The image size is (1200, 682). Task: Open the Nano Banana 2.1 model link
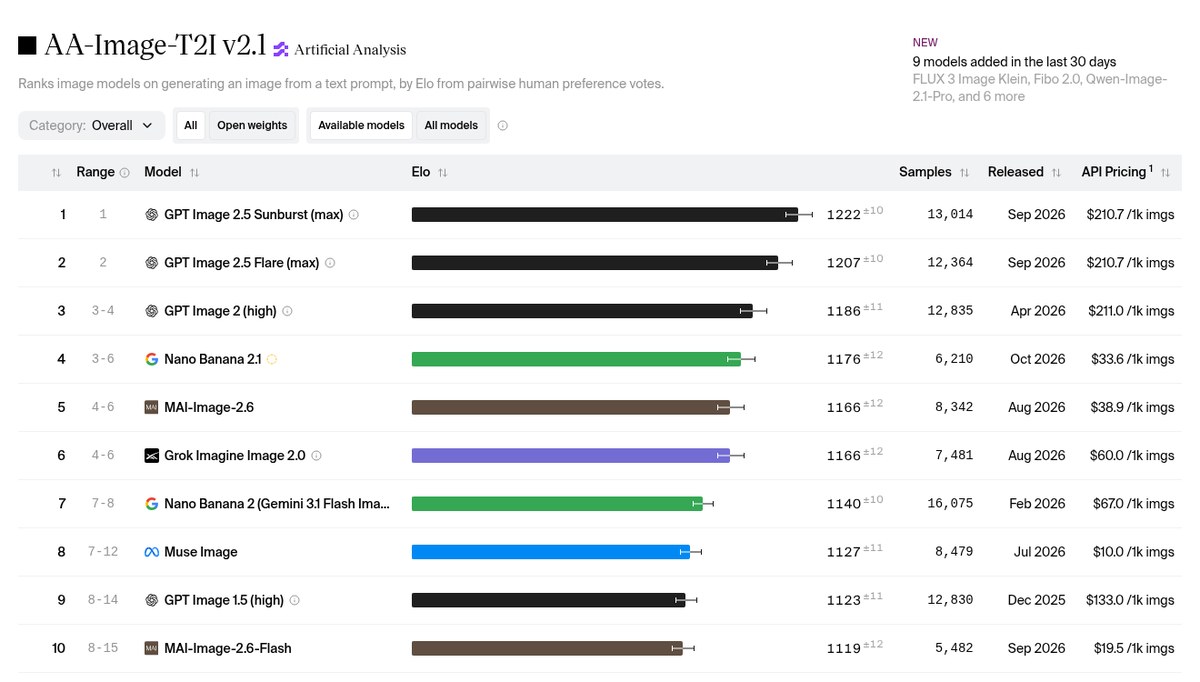[x=212, y=359]
